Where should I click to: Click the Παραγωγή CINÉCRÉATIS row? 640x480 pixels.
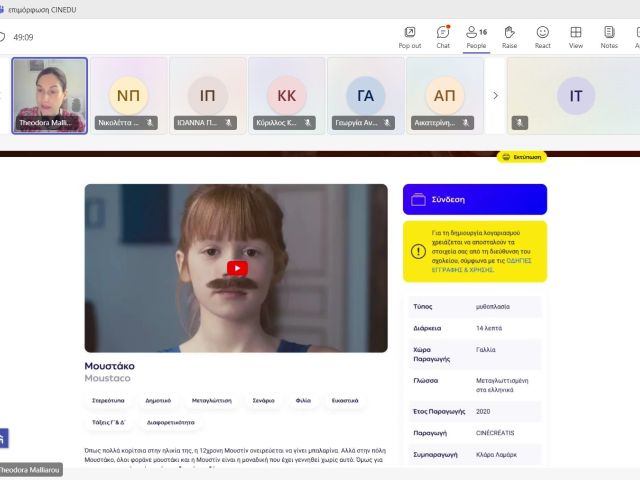475,433
